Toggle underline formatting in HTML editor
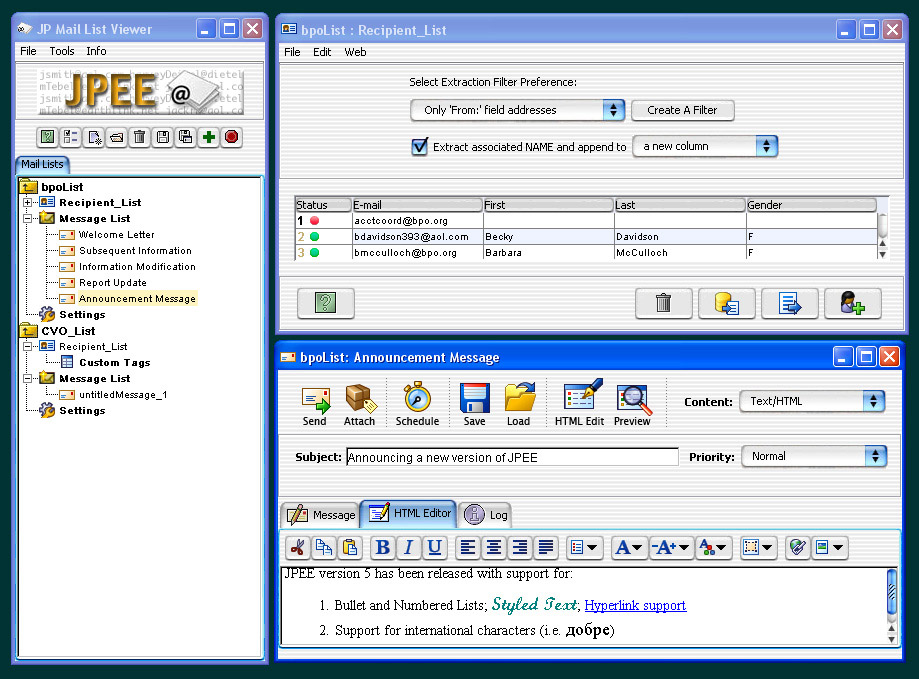 point(434,548)
